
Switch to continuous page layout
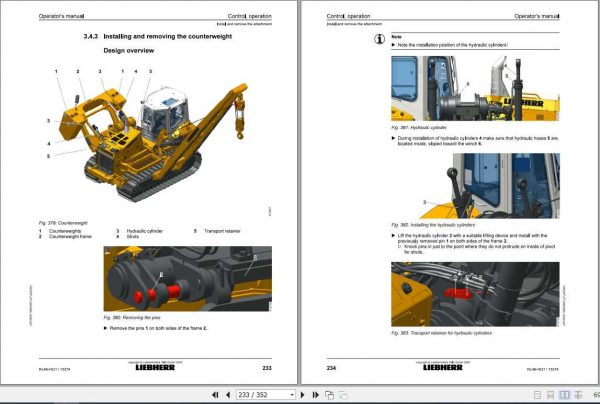point(551,395)
